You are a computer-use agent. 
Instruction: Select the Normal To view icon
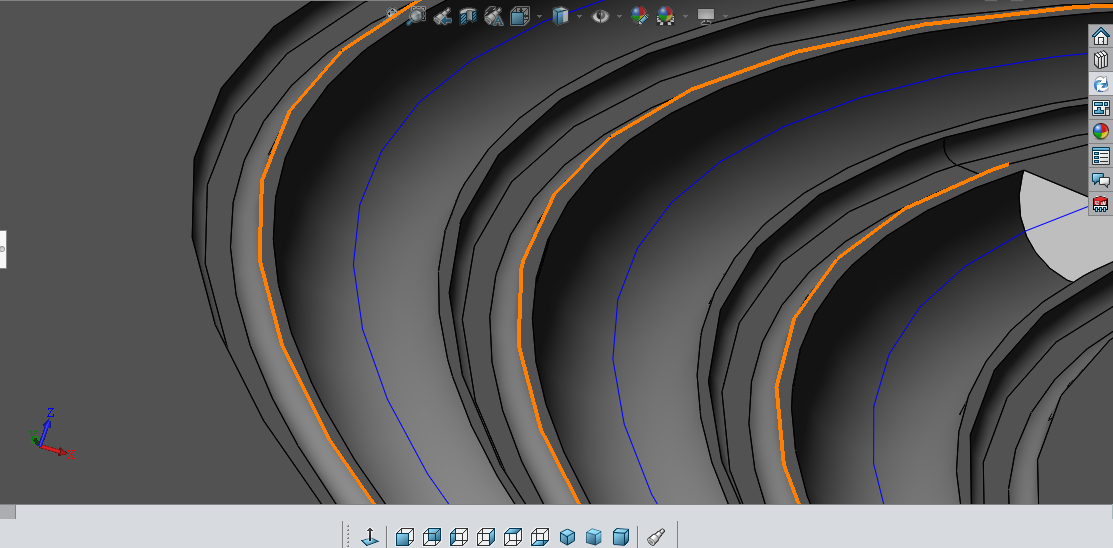(x=369, y=537)
